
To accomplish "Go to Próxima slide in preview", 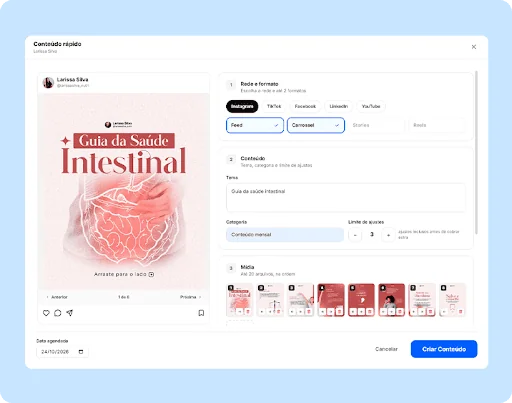I will (x=191, y=297).
